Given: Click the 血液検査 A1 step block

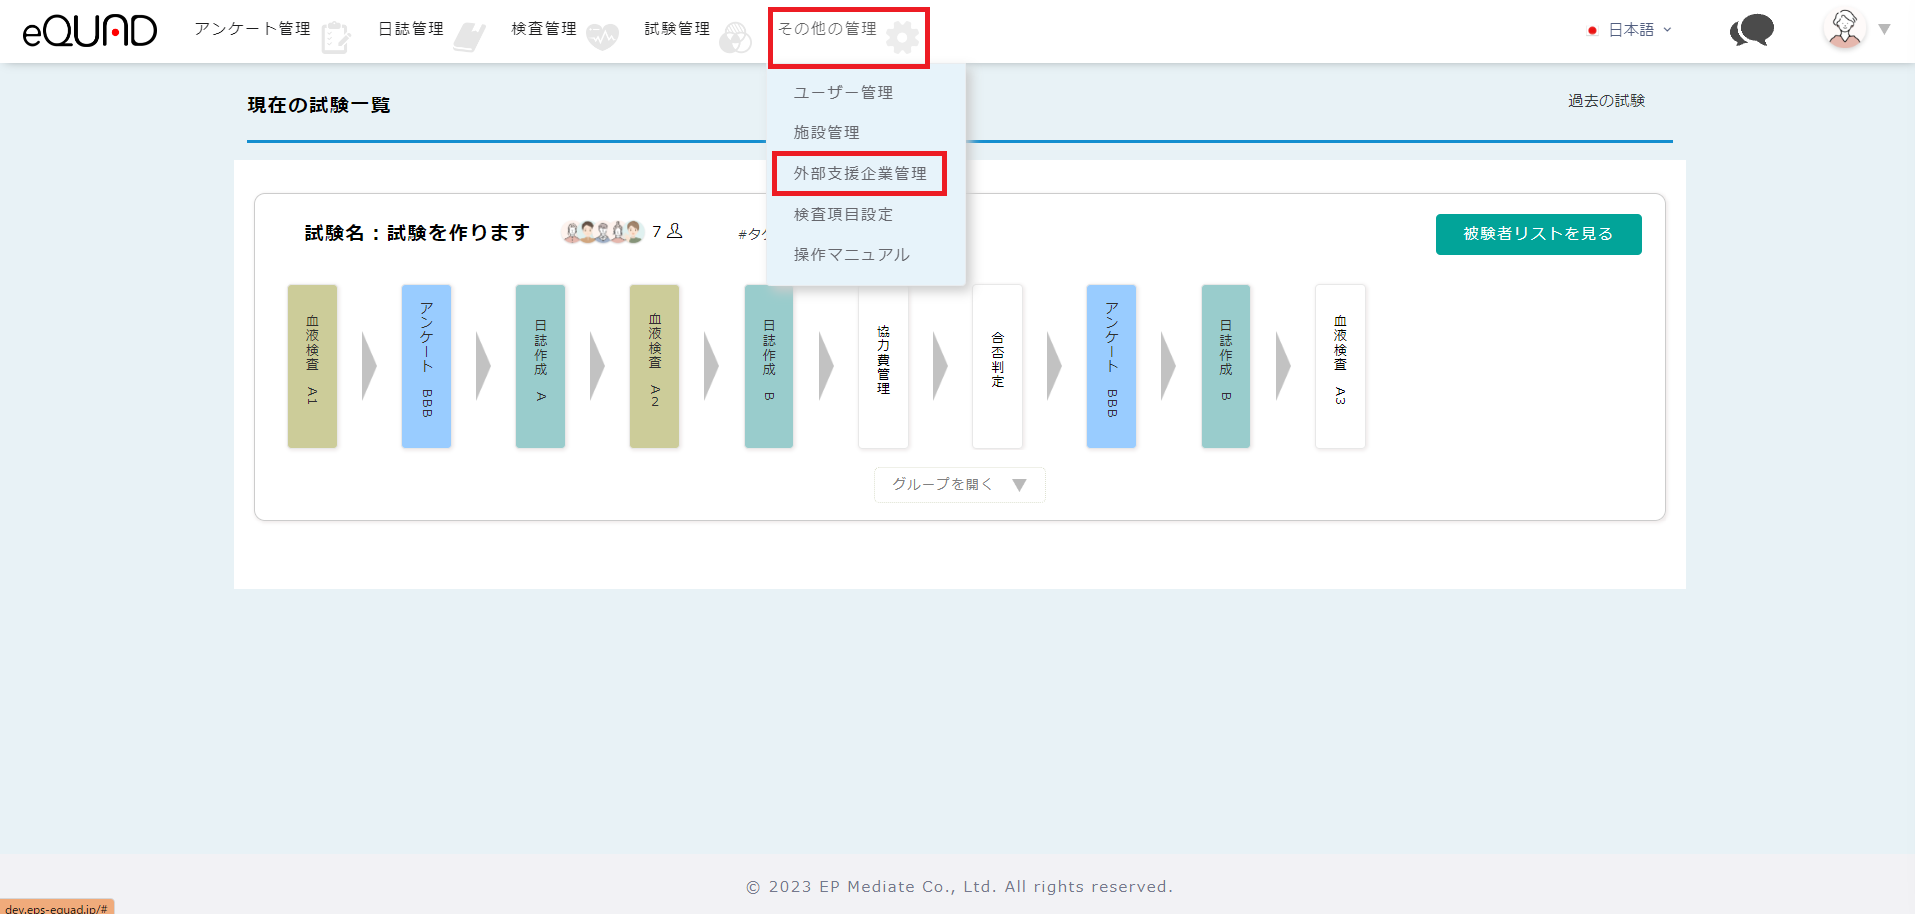Looking at the screenshot, I should coord(312,366).
